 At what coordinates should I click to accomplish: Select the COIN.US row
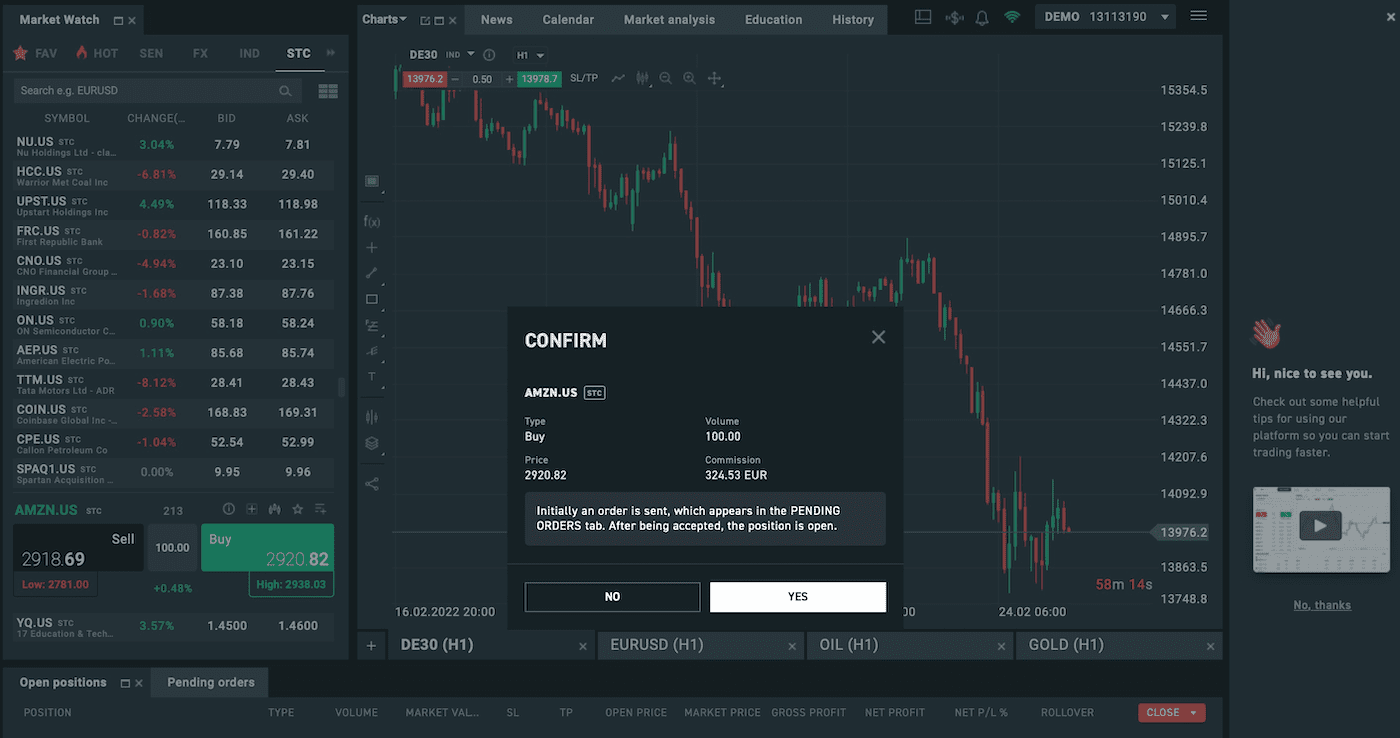pyautogui.click(x=175, y=413)
